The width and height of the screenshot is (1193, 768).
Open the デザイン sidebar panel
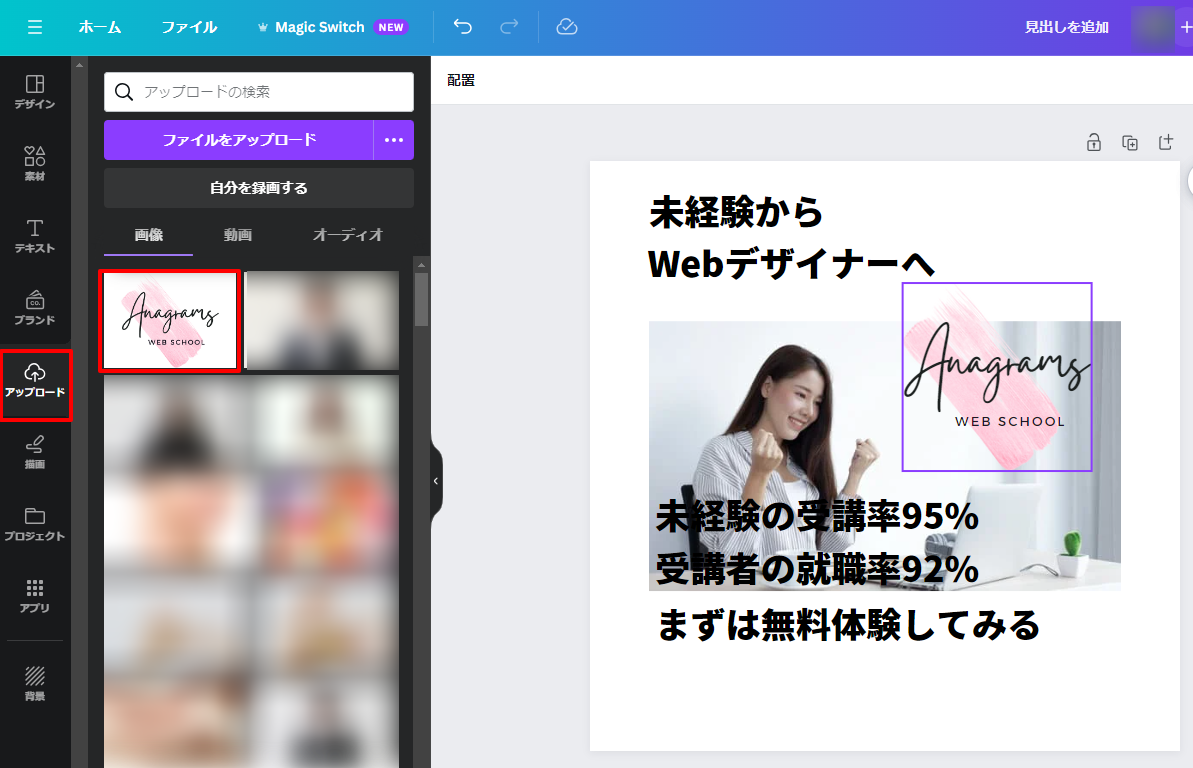coord(35,92)
